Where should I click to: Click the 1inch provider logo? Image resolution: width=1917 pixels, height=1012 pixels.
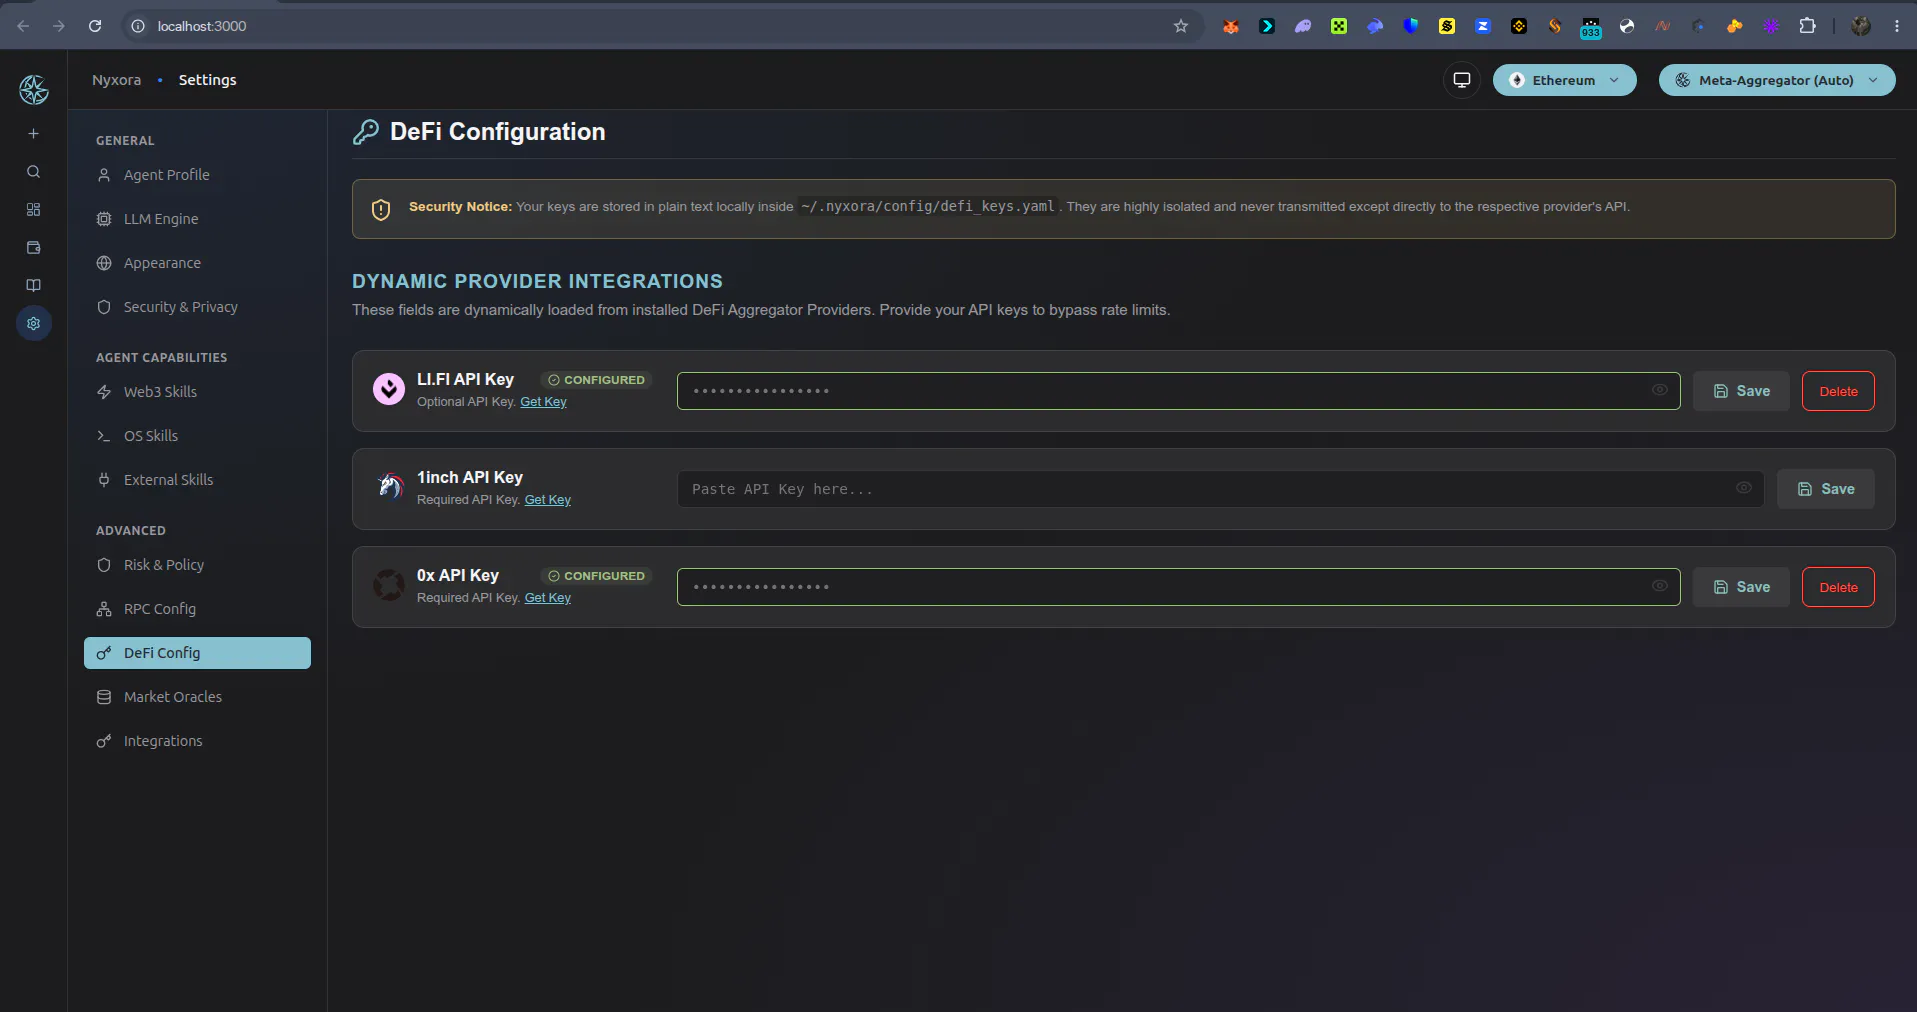pos(388,486)
